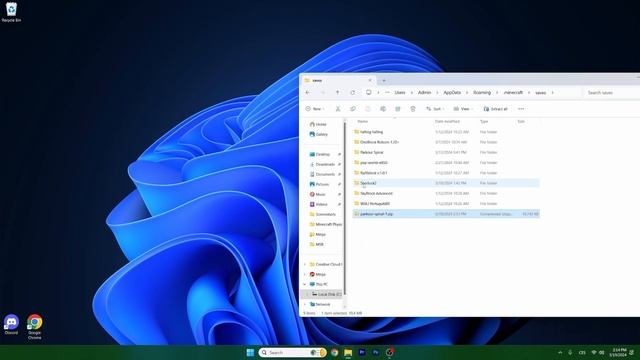This screenshot has width=640, height=360.
Task: Jump to Users in the address bar
Action: pos(400,93)
